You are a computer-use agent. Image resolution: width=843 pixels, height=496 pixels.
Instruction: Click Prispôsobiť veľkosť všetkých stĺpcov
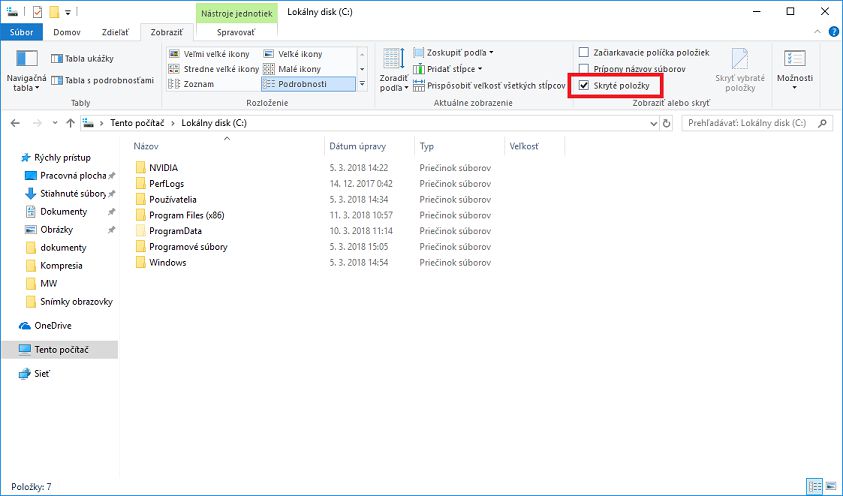tap(489, 85)
